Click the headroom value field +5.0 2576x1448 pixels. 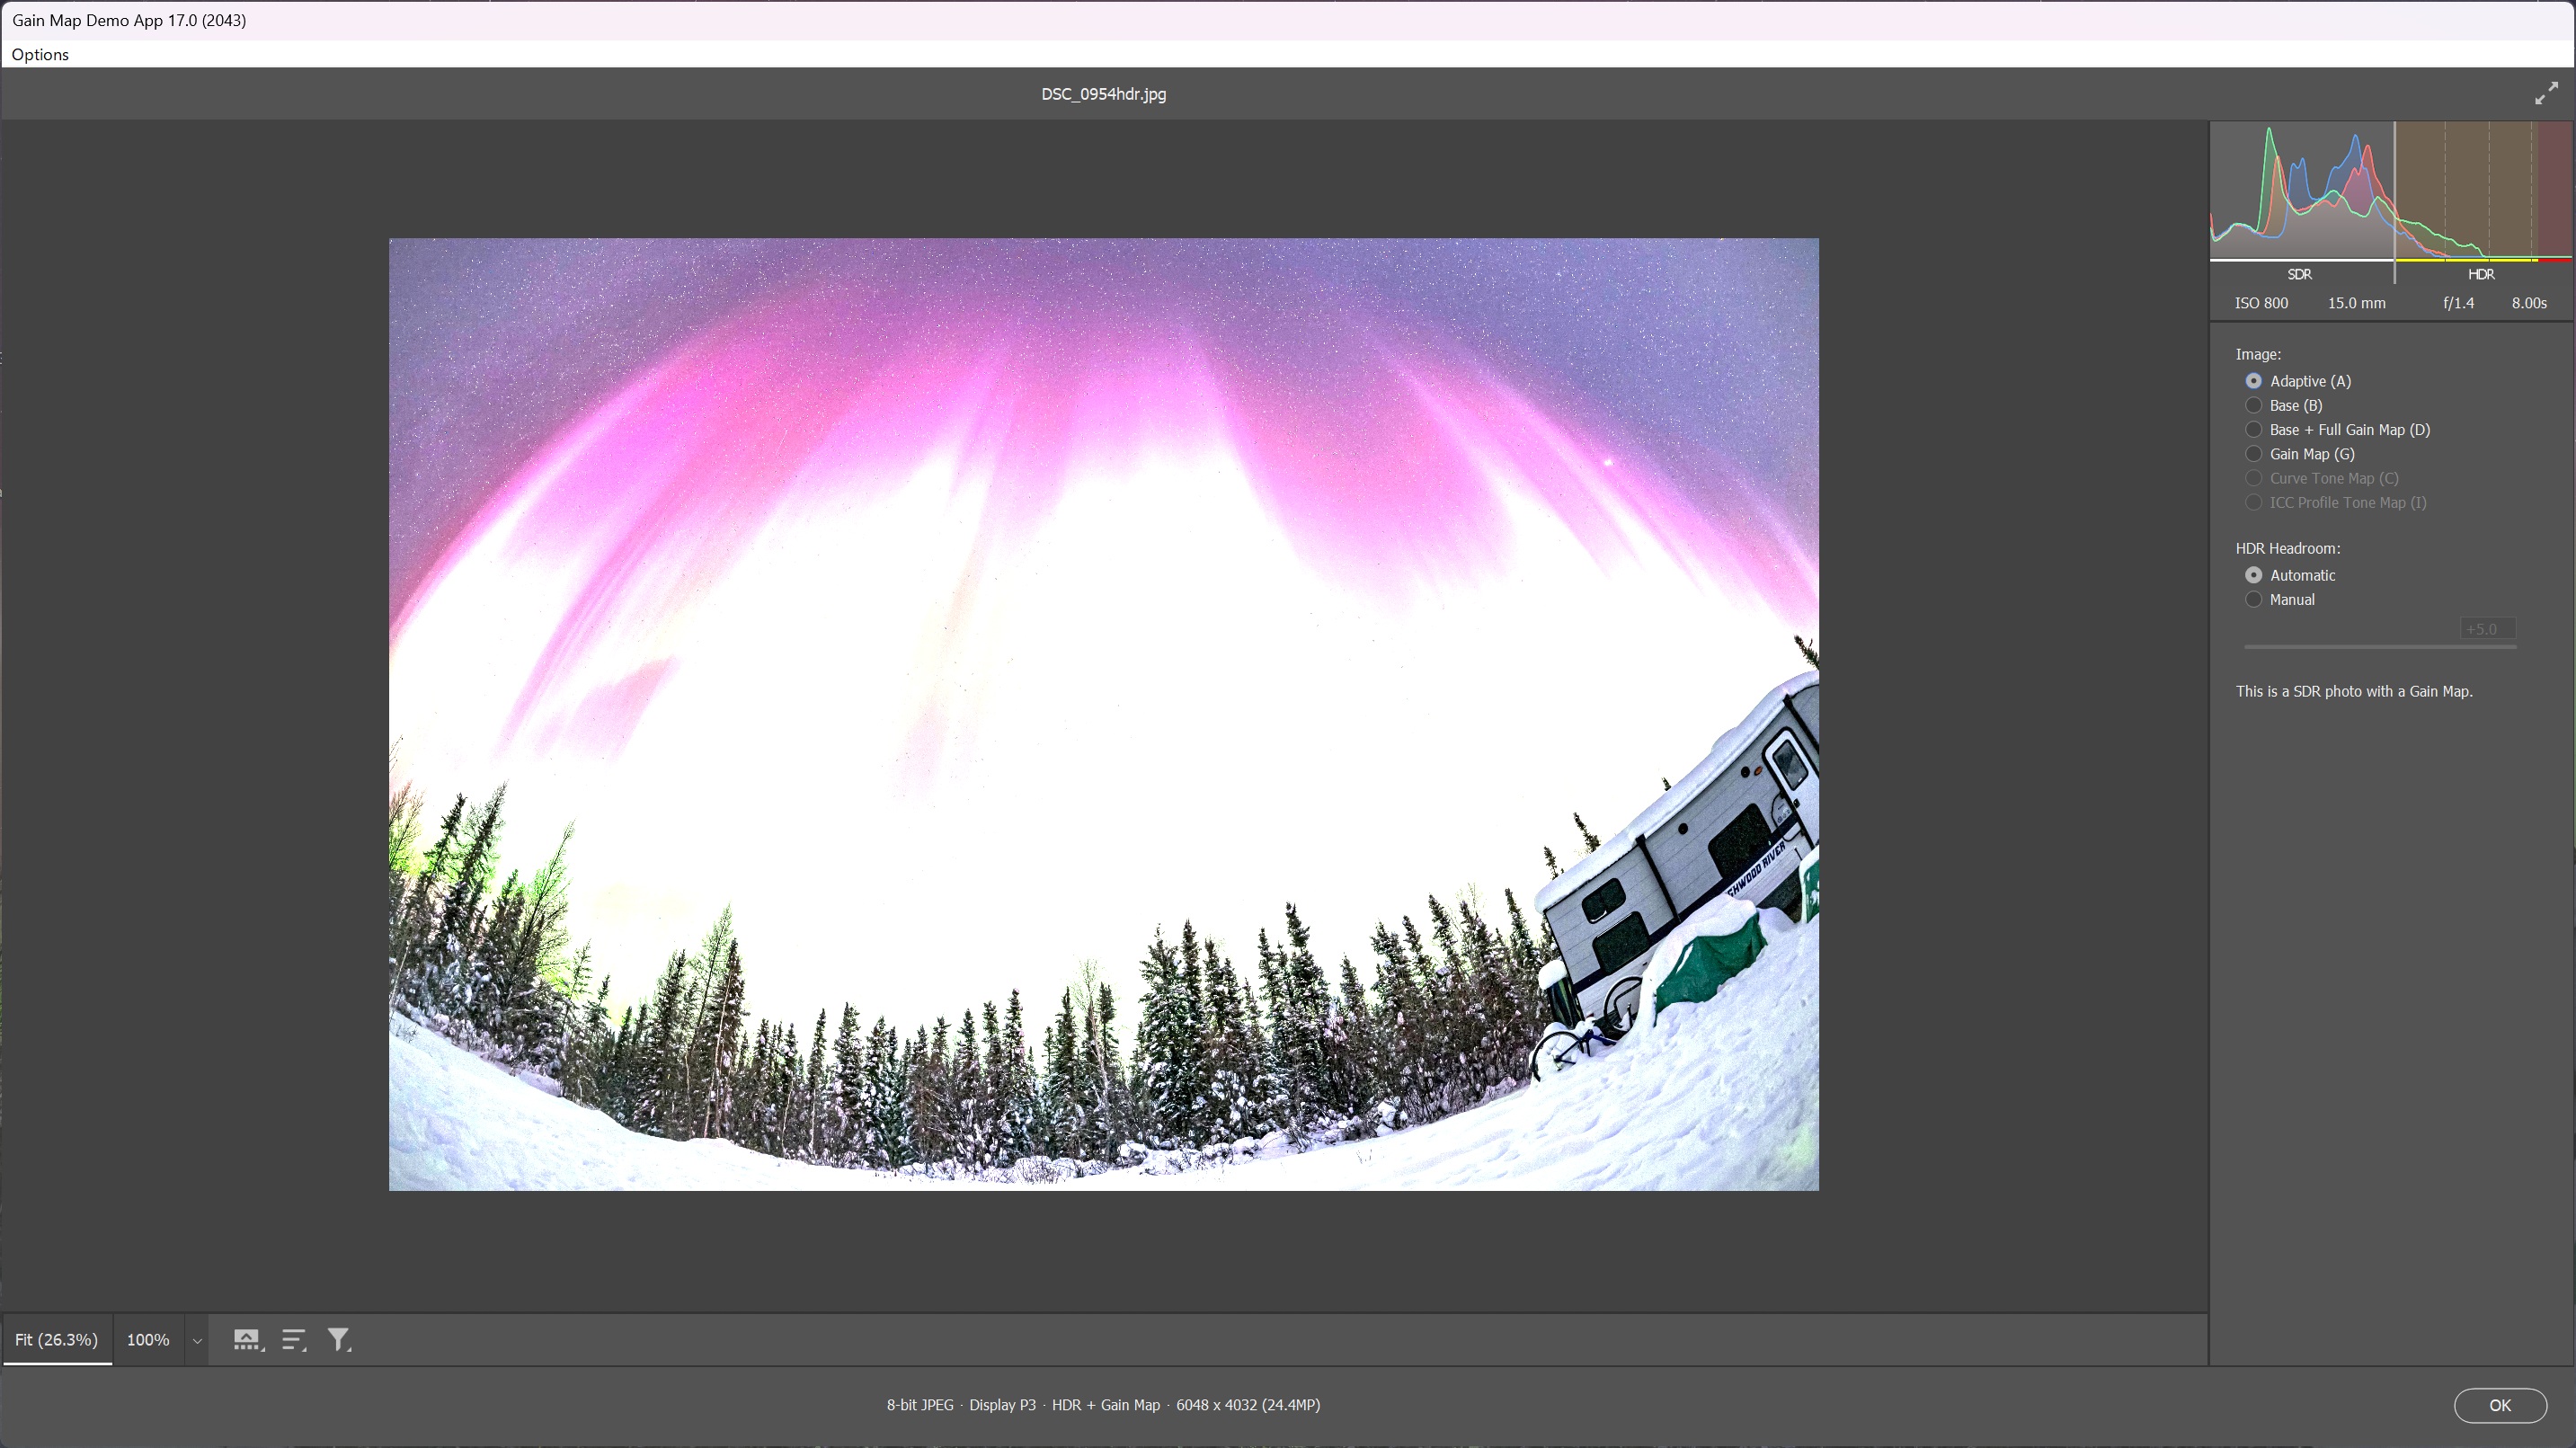click(2486, 629)
